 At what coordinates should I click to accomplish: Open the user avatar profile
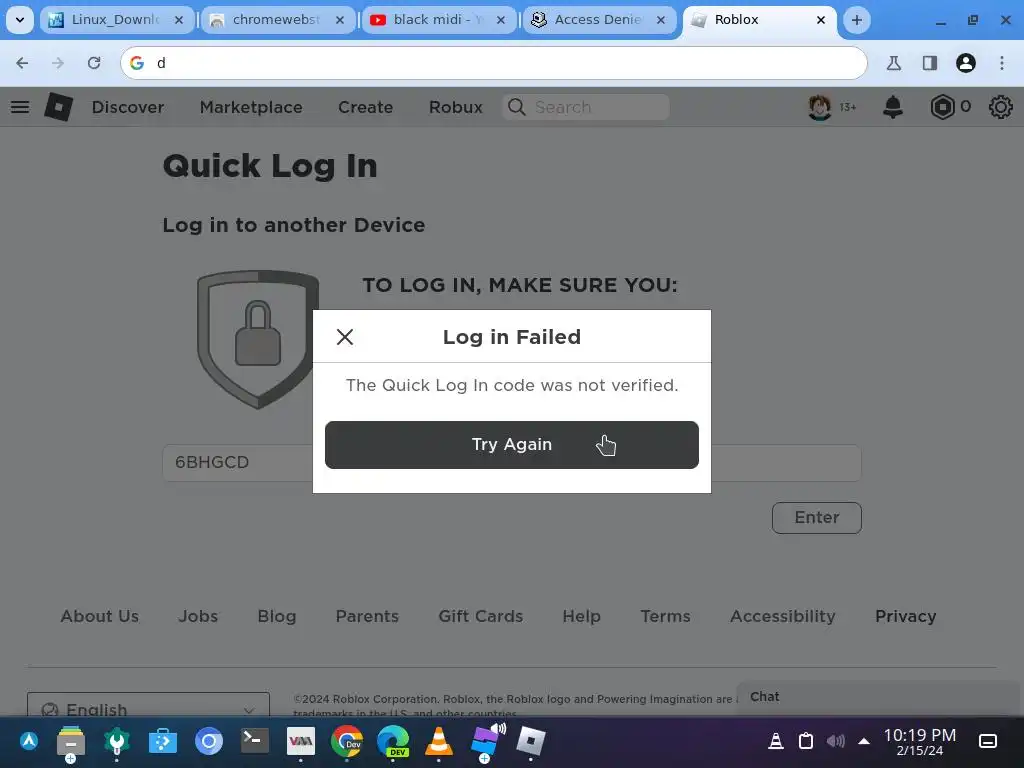(820, 107)
